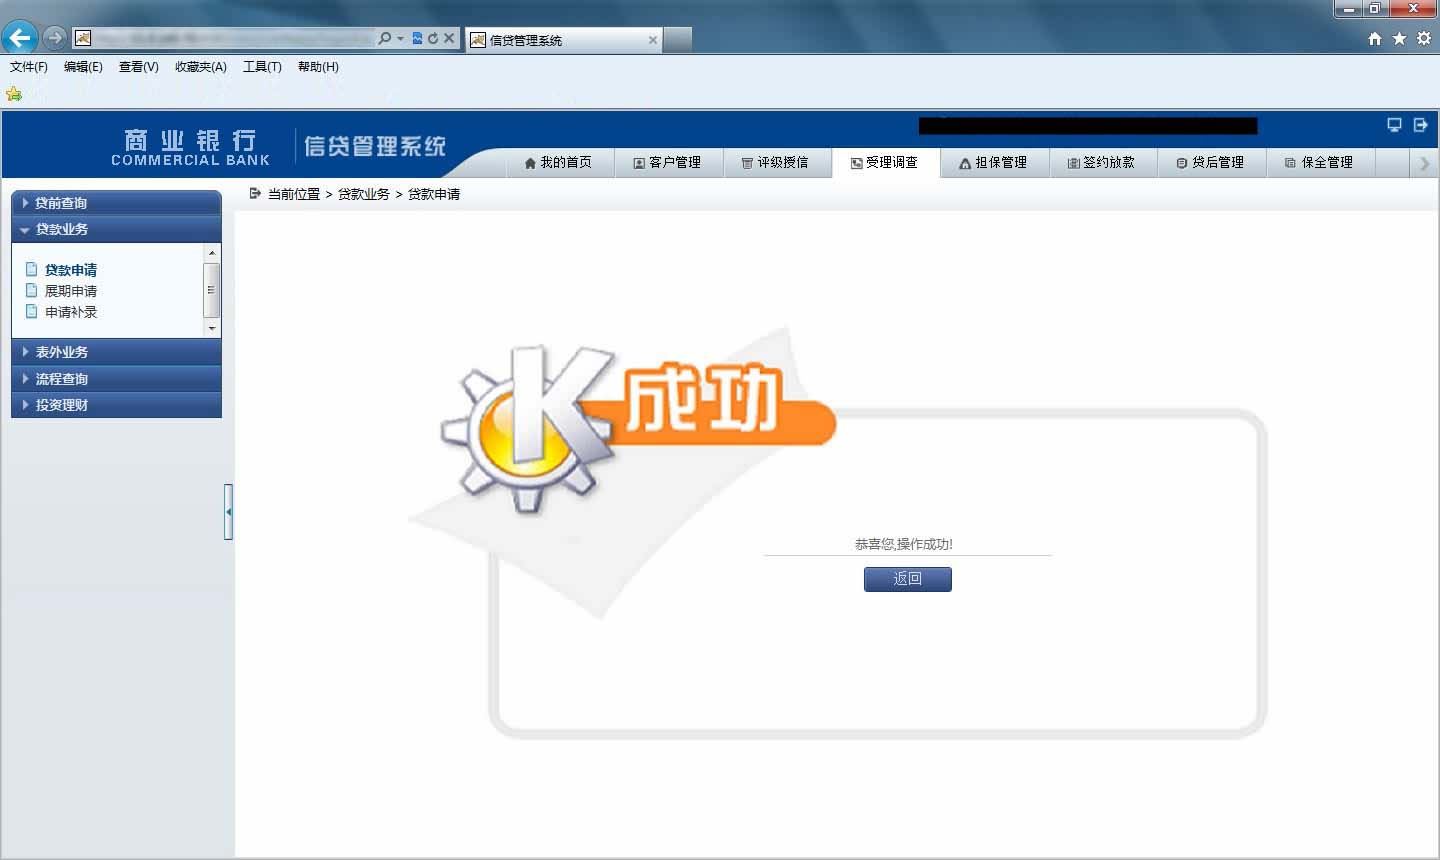
Task: Expand the 流程查询 sidebar section
Action: pos(116,379)
